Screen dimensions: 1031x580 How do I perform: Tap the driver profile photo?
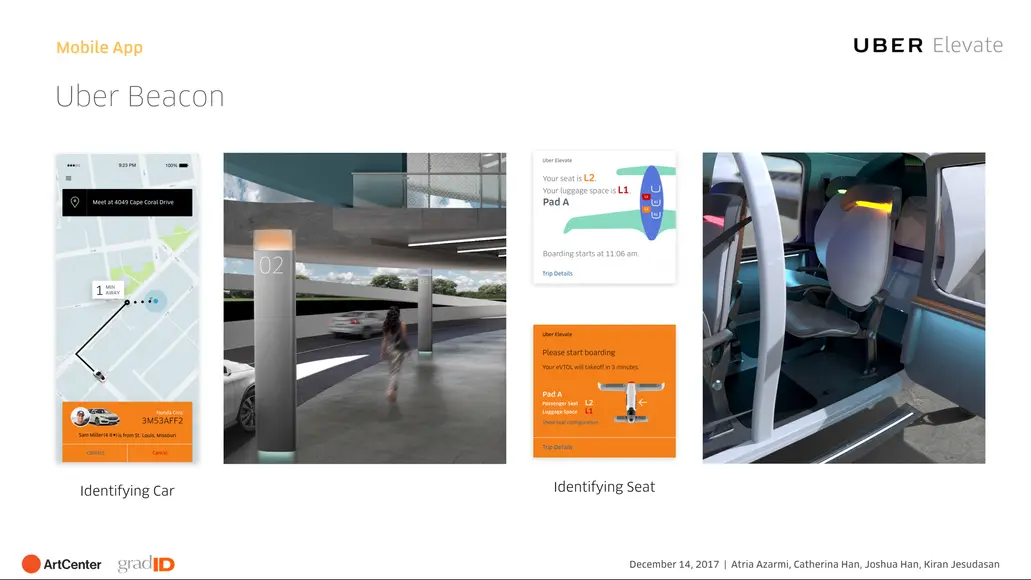[x=80, y=417]
